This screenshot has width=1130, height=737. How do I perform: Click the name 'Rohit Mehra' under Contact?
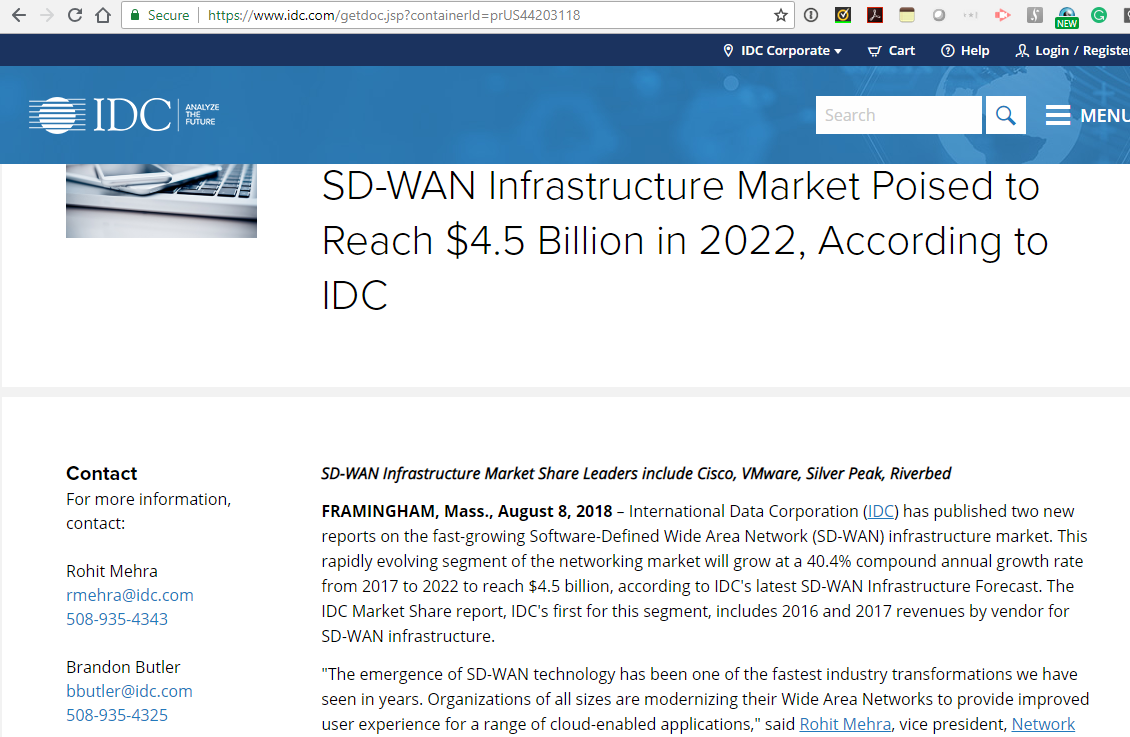coord(112,571)
